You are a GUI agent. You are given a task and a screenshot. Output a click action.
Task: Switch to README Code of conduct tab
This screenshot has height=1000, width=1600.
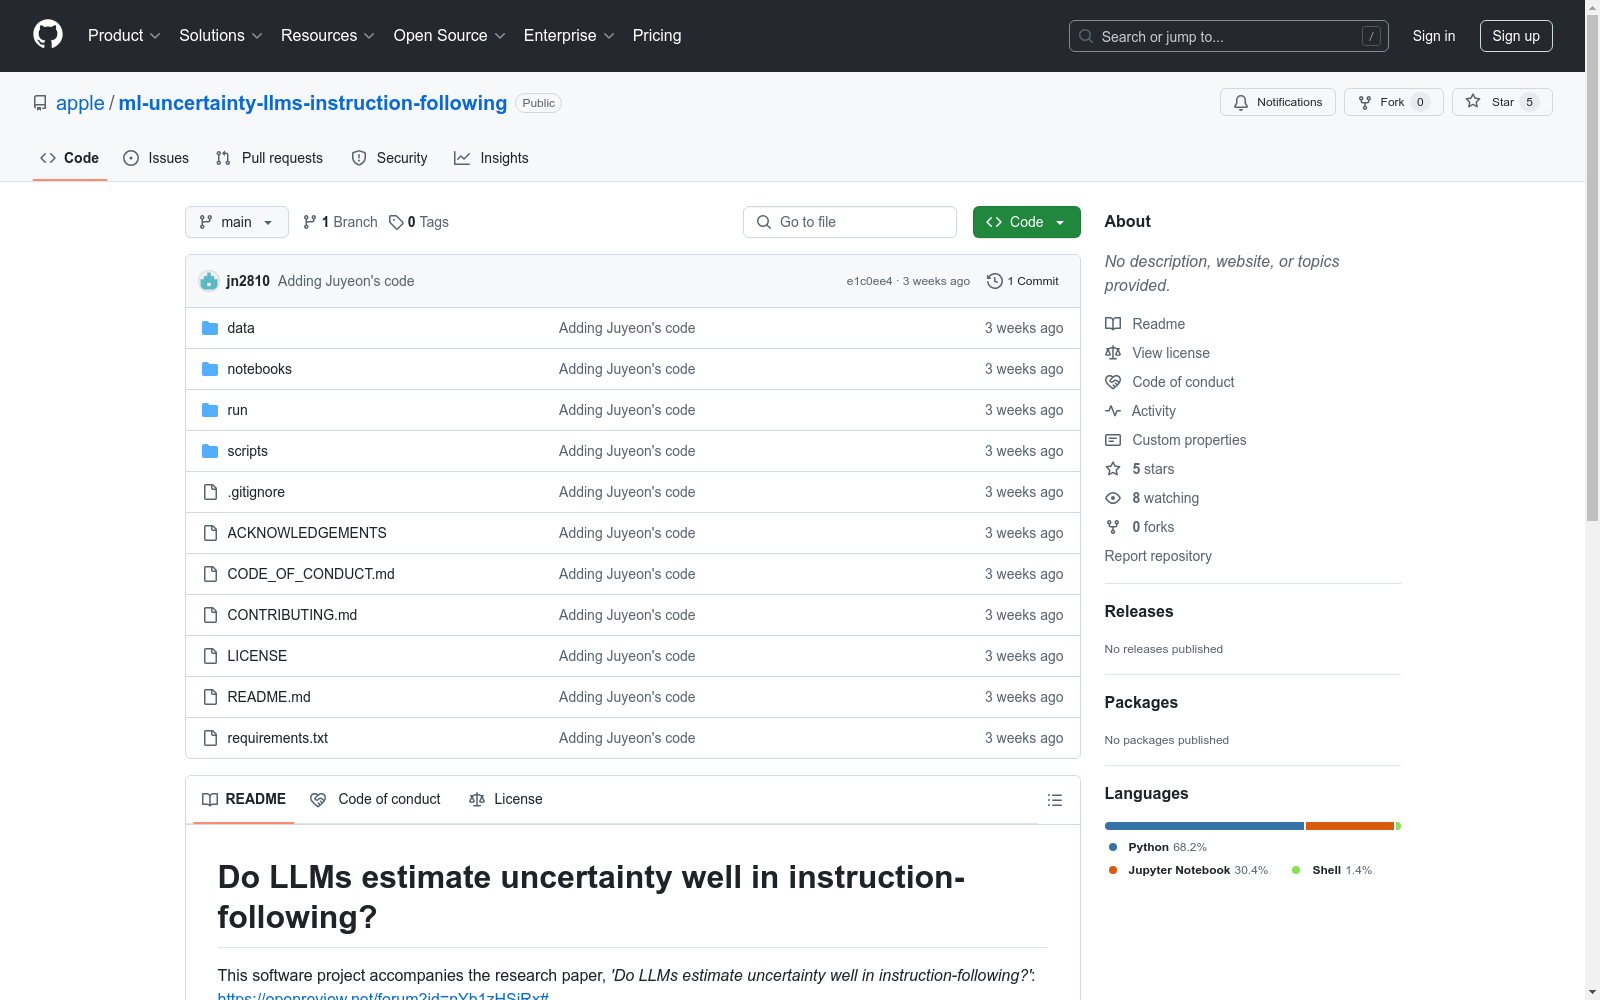coord(376,799)
